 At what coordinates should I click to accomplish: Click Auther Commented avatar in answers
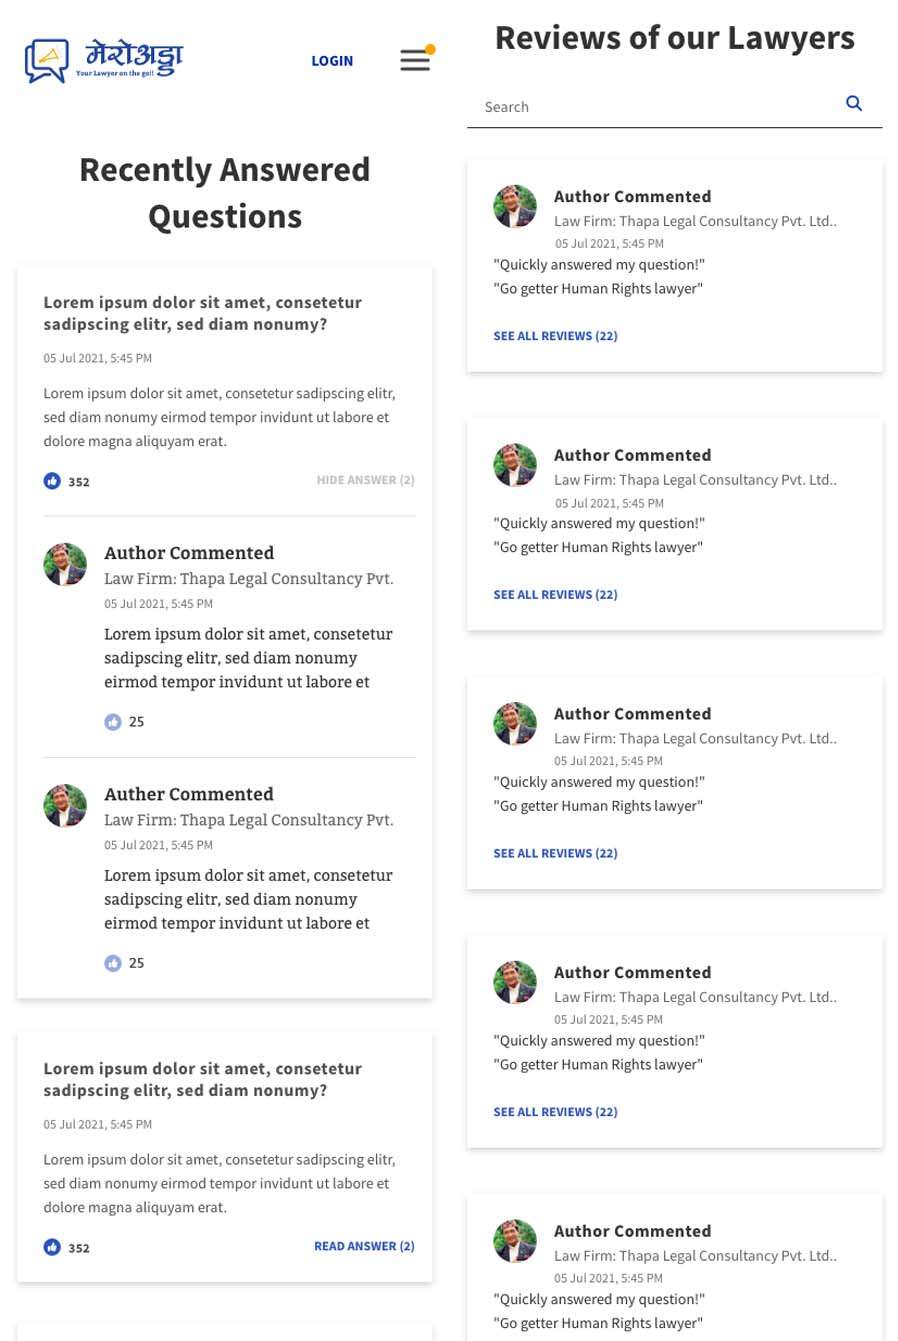[65, 806]
